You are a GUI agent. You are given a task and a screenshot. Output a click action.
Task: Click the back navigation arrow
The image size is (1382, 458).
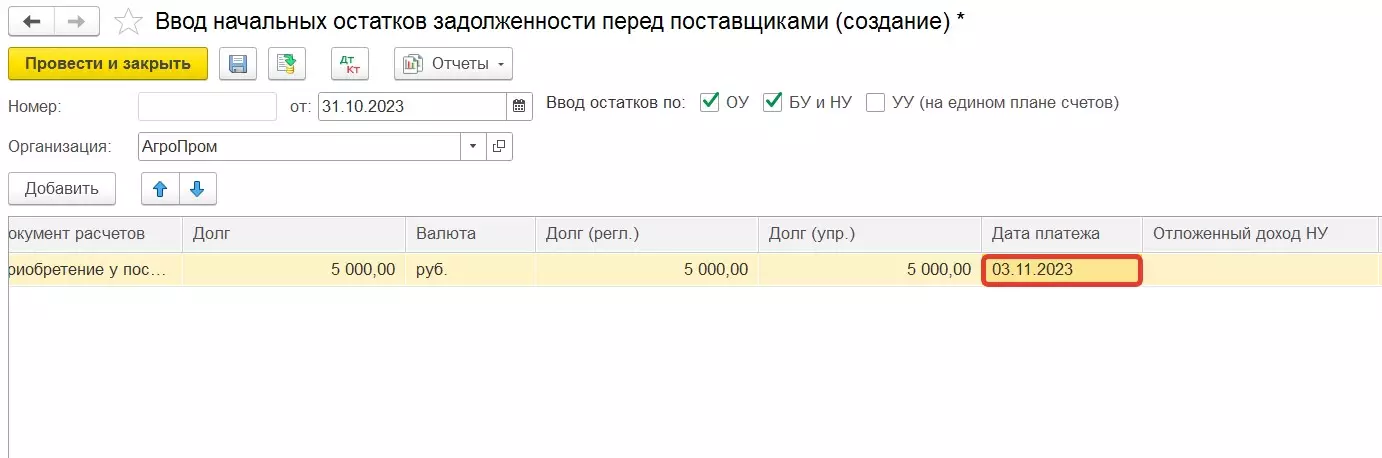[31, 21]
